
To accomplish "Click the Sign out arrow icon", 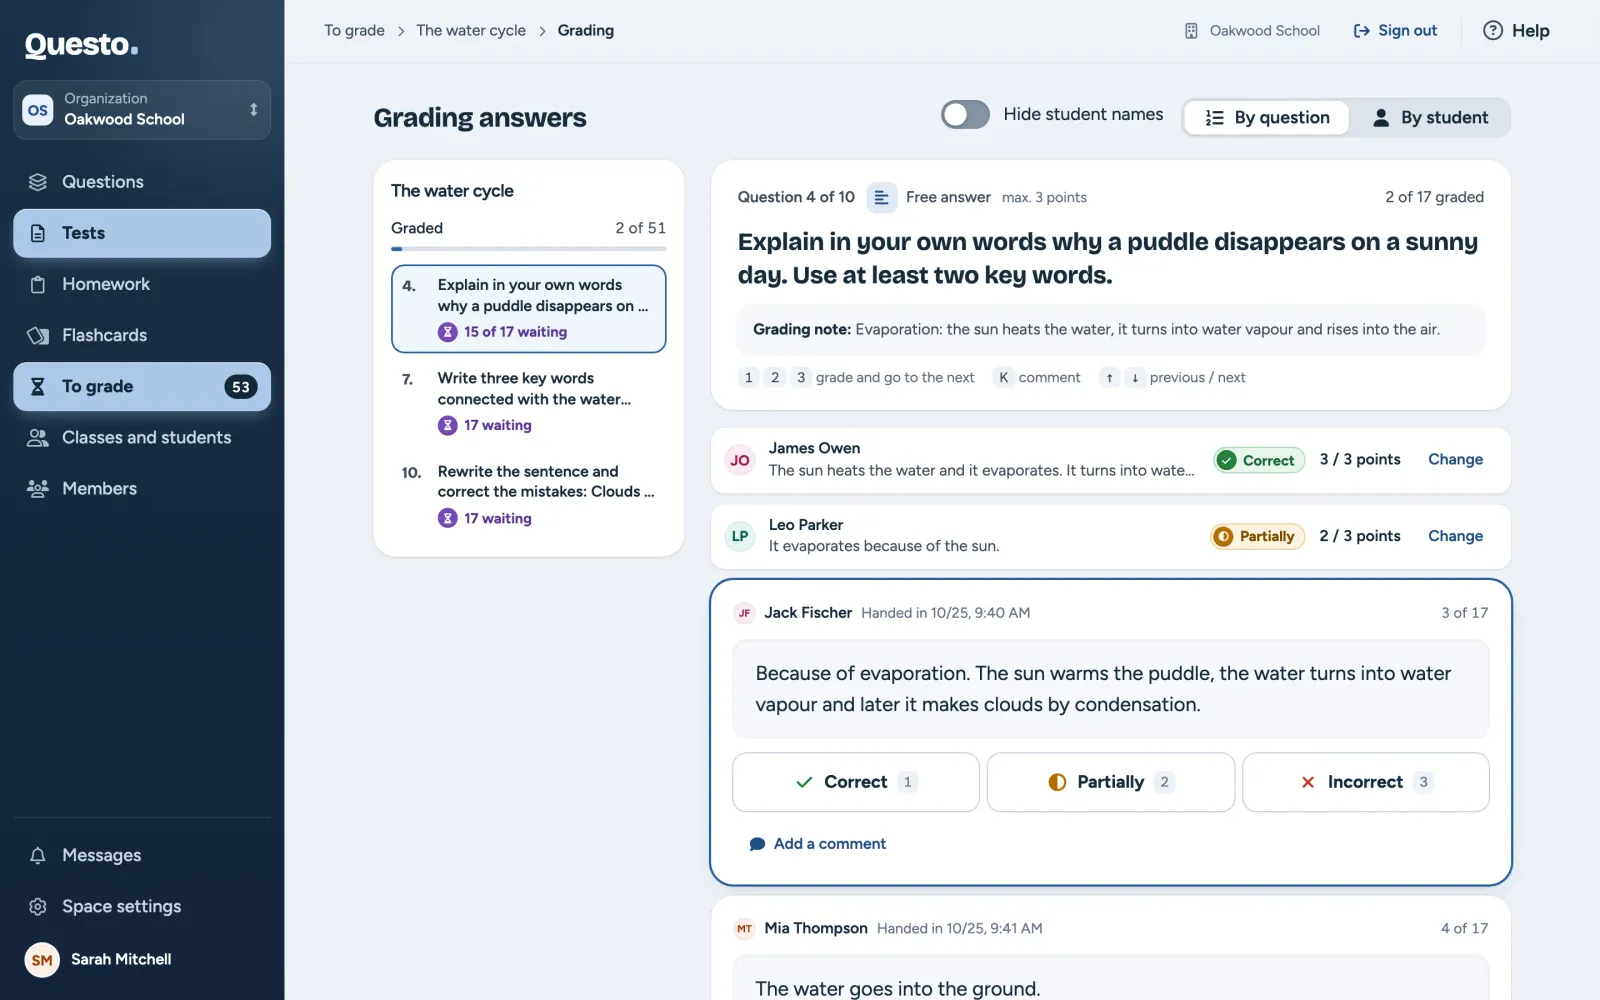I will (1361, 31).
